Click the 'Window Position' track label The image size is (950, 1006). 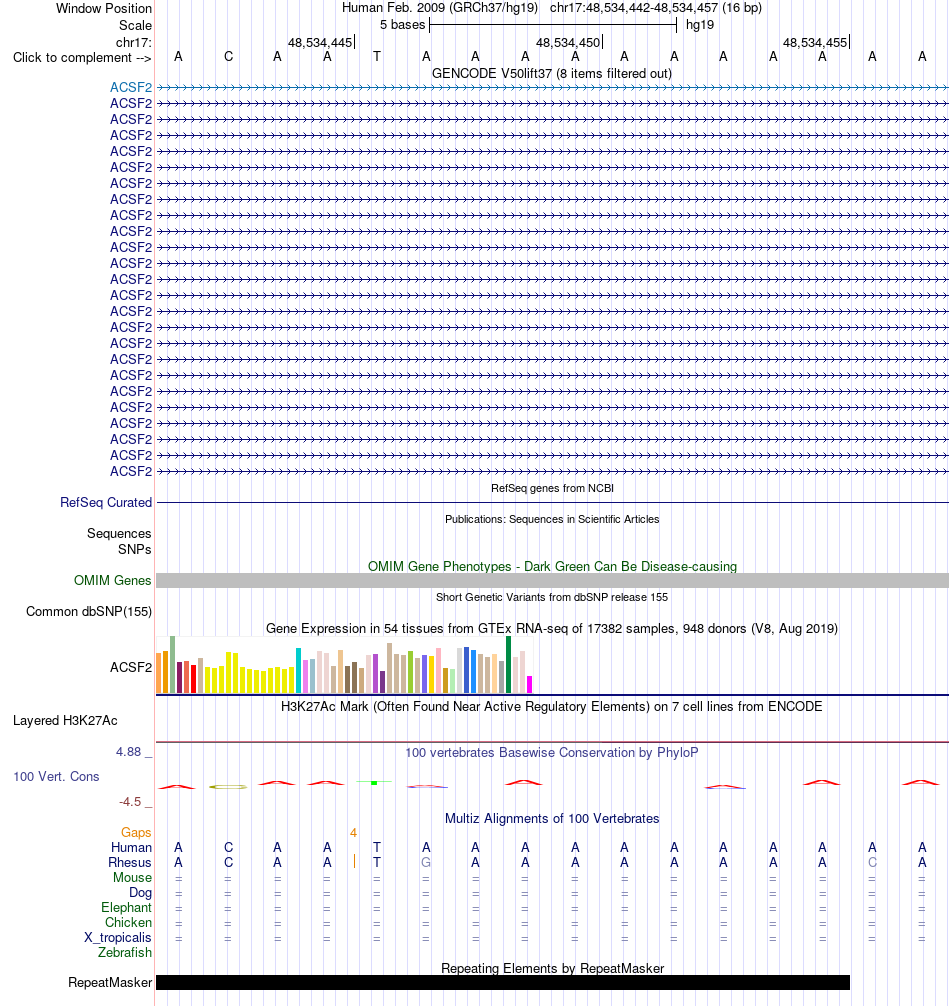pyautogui.click(x=104, y=8)
